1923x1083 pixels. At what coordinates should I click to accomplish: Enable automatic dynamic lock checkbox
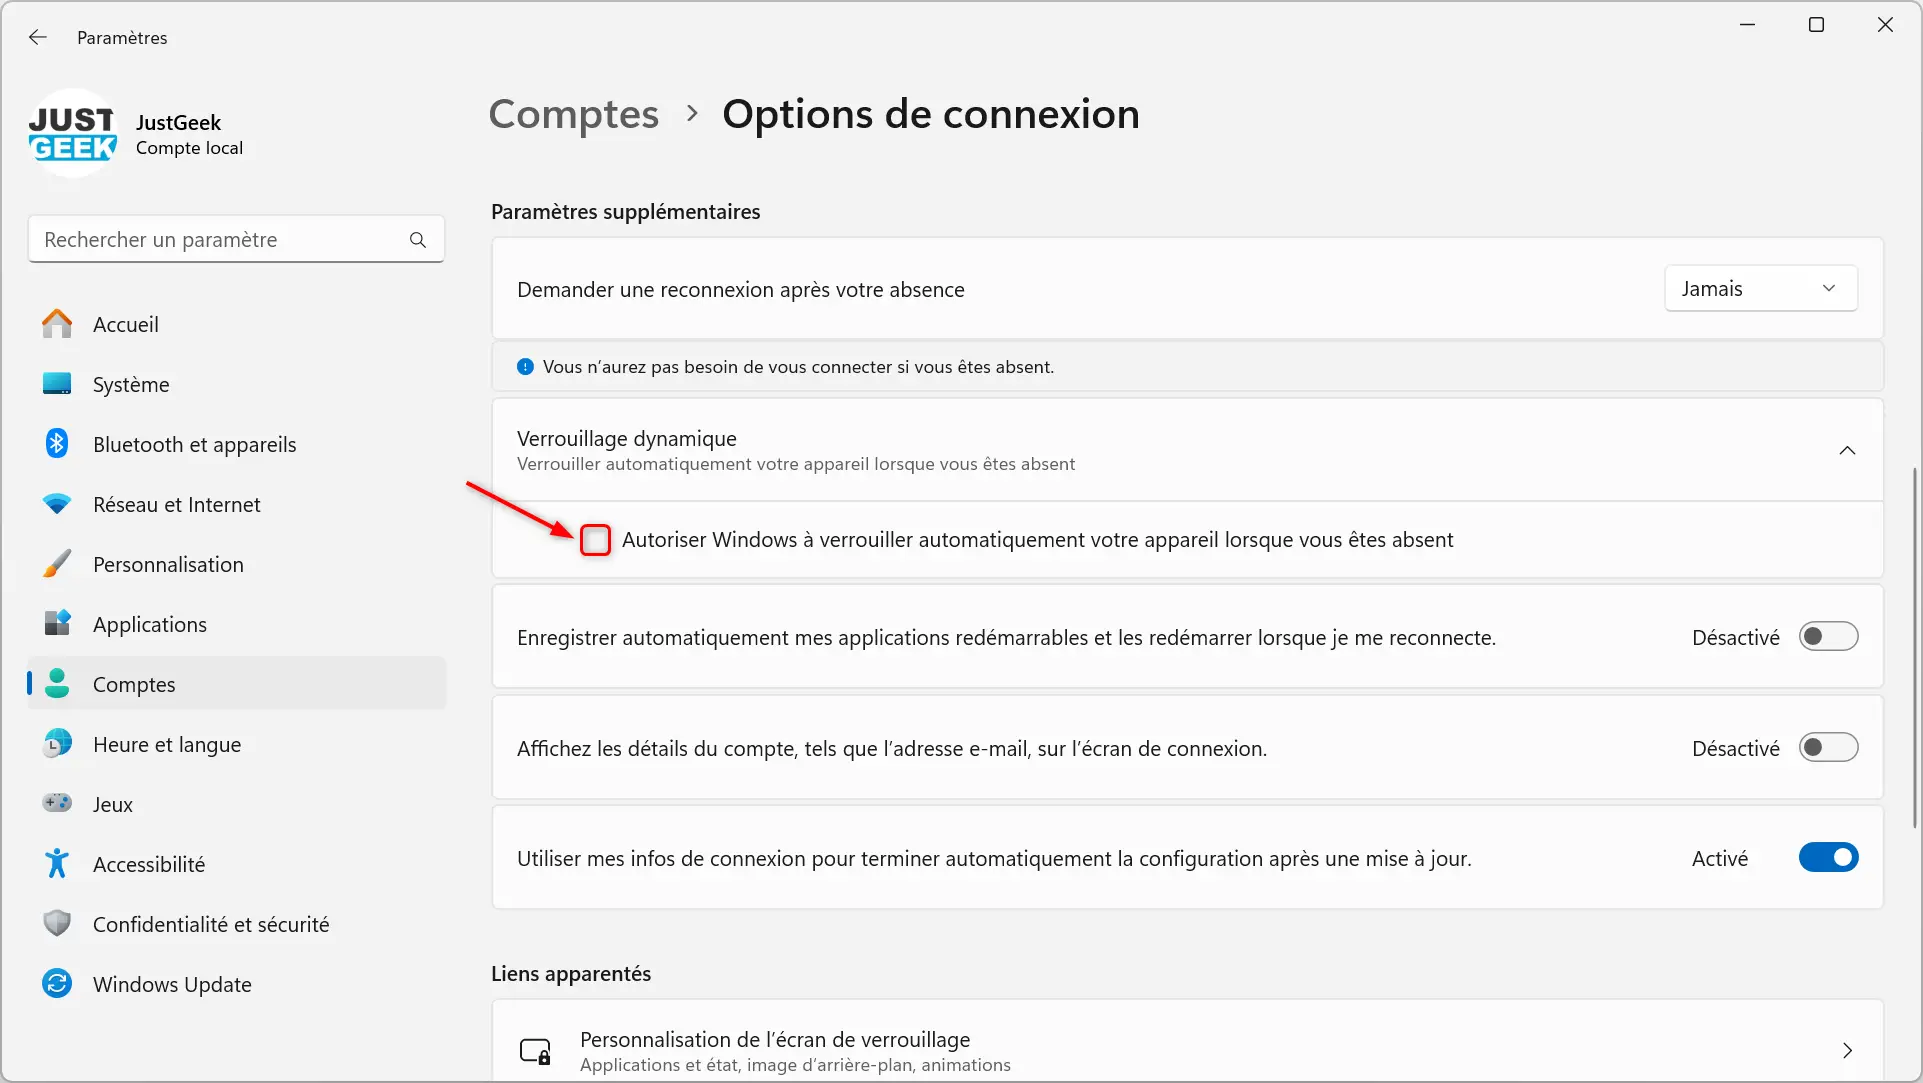[x=594, y=539]
